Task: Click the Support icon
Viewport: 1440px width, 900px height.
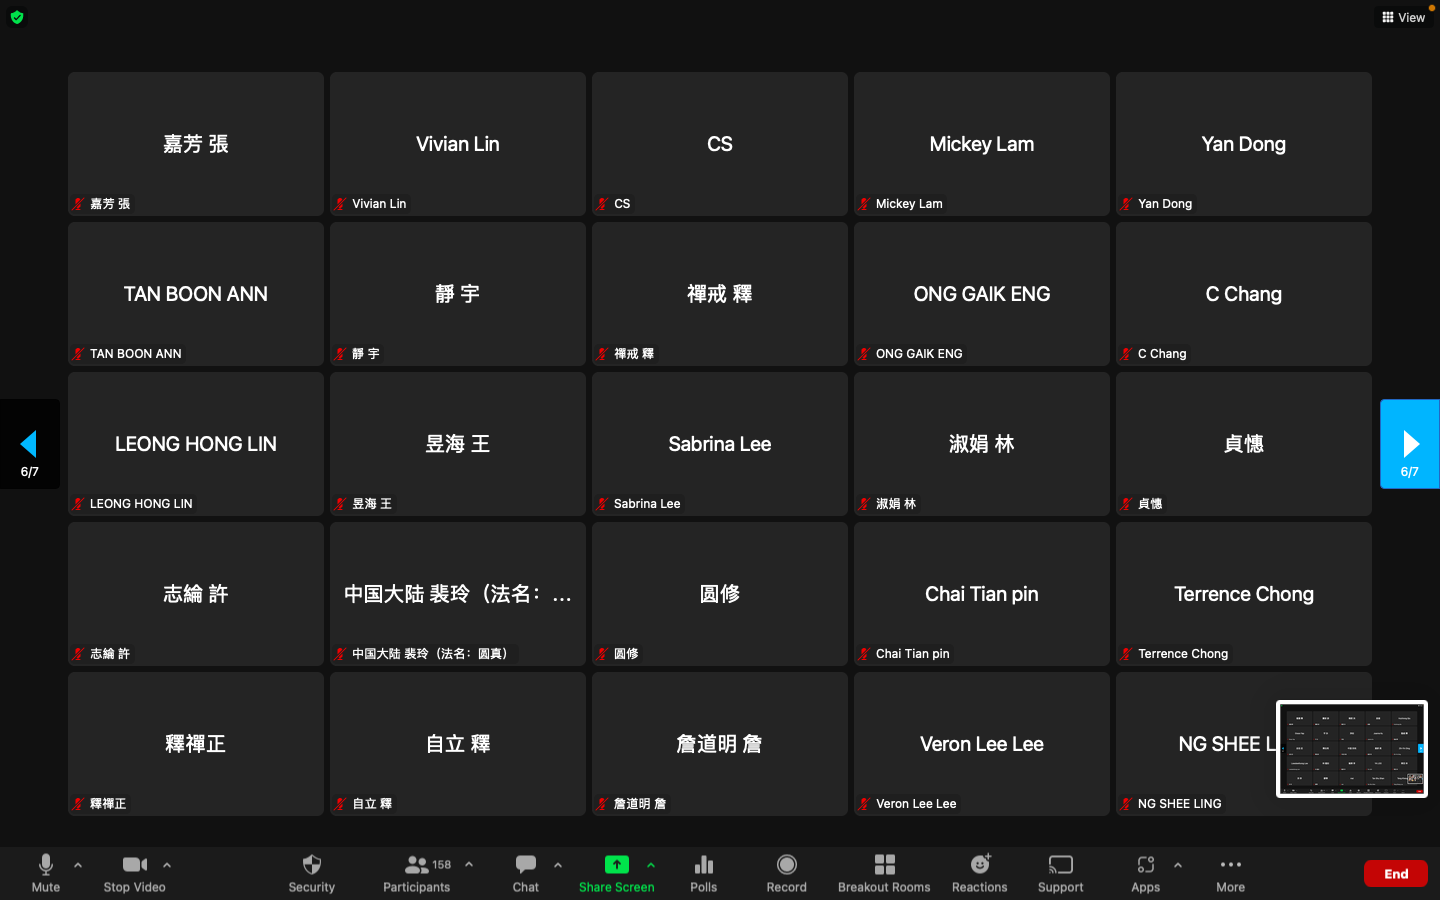Action: coord(1060,872)
